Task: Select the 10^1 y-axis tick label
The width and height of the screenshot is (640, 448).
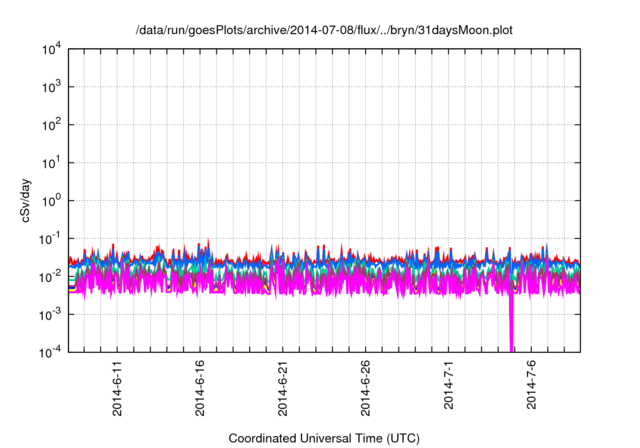Action: [x=54, y=163]
